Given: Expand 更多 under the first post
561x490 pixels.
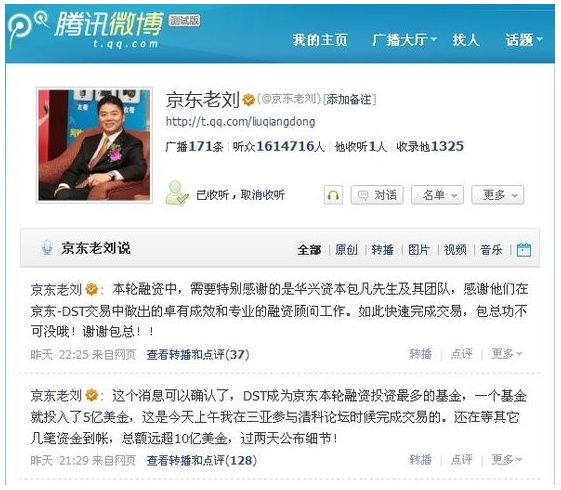Looking at the screenshot, I should click(506, 354).
